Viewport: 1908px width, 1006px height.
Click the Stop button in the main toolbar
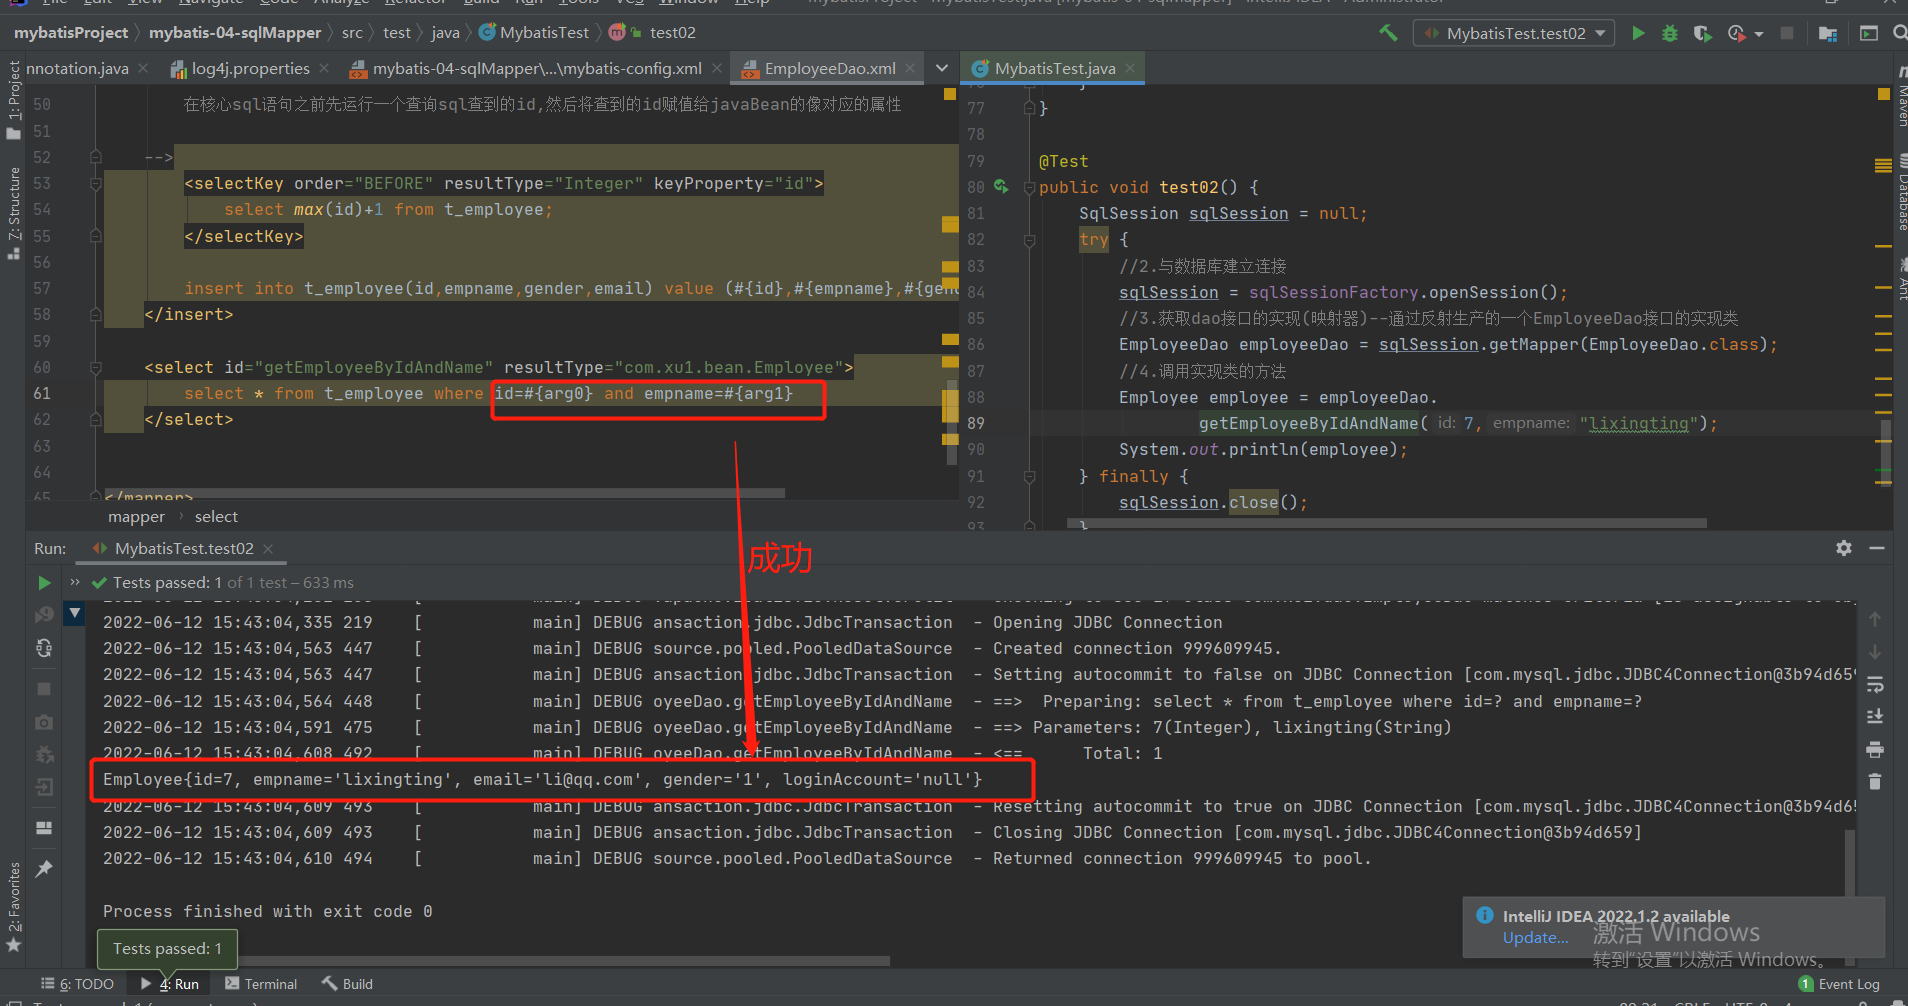[x=1787, y=33]
